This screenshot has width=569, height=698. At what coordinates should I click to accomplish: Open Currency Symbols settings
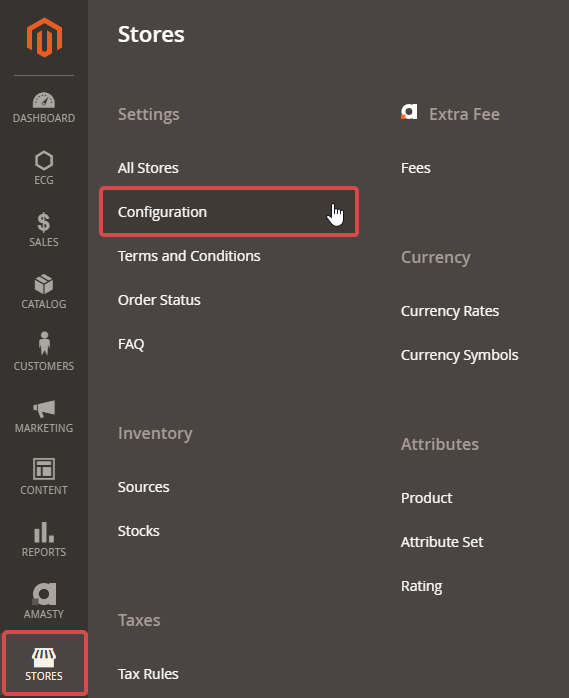click(x=459, y=355)
